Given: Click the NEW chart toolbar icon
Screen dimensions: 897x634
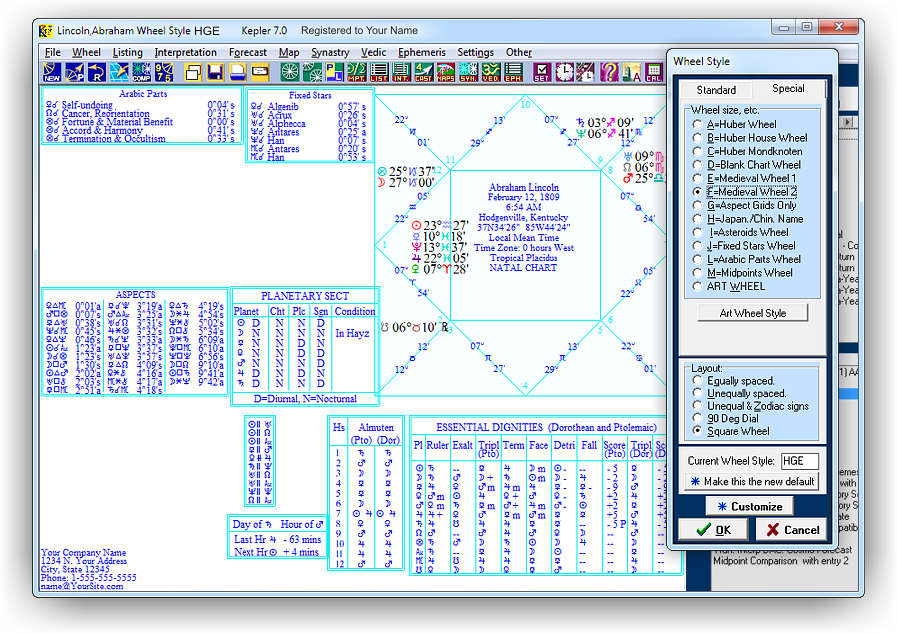Looking at the screenshot, I should click(51, 72).
